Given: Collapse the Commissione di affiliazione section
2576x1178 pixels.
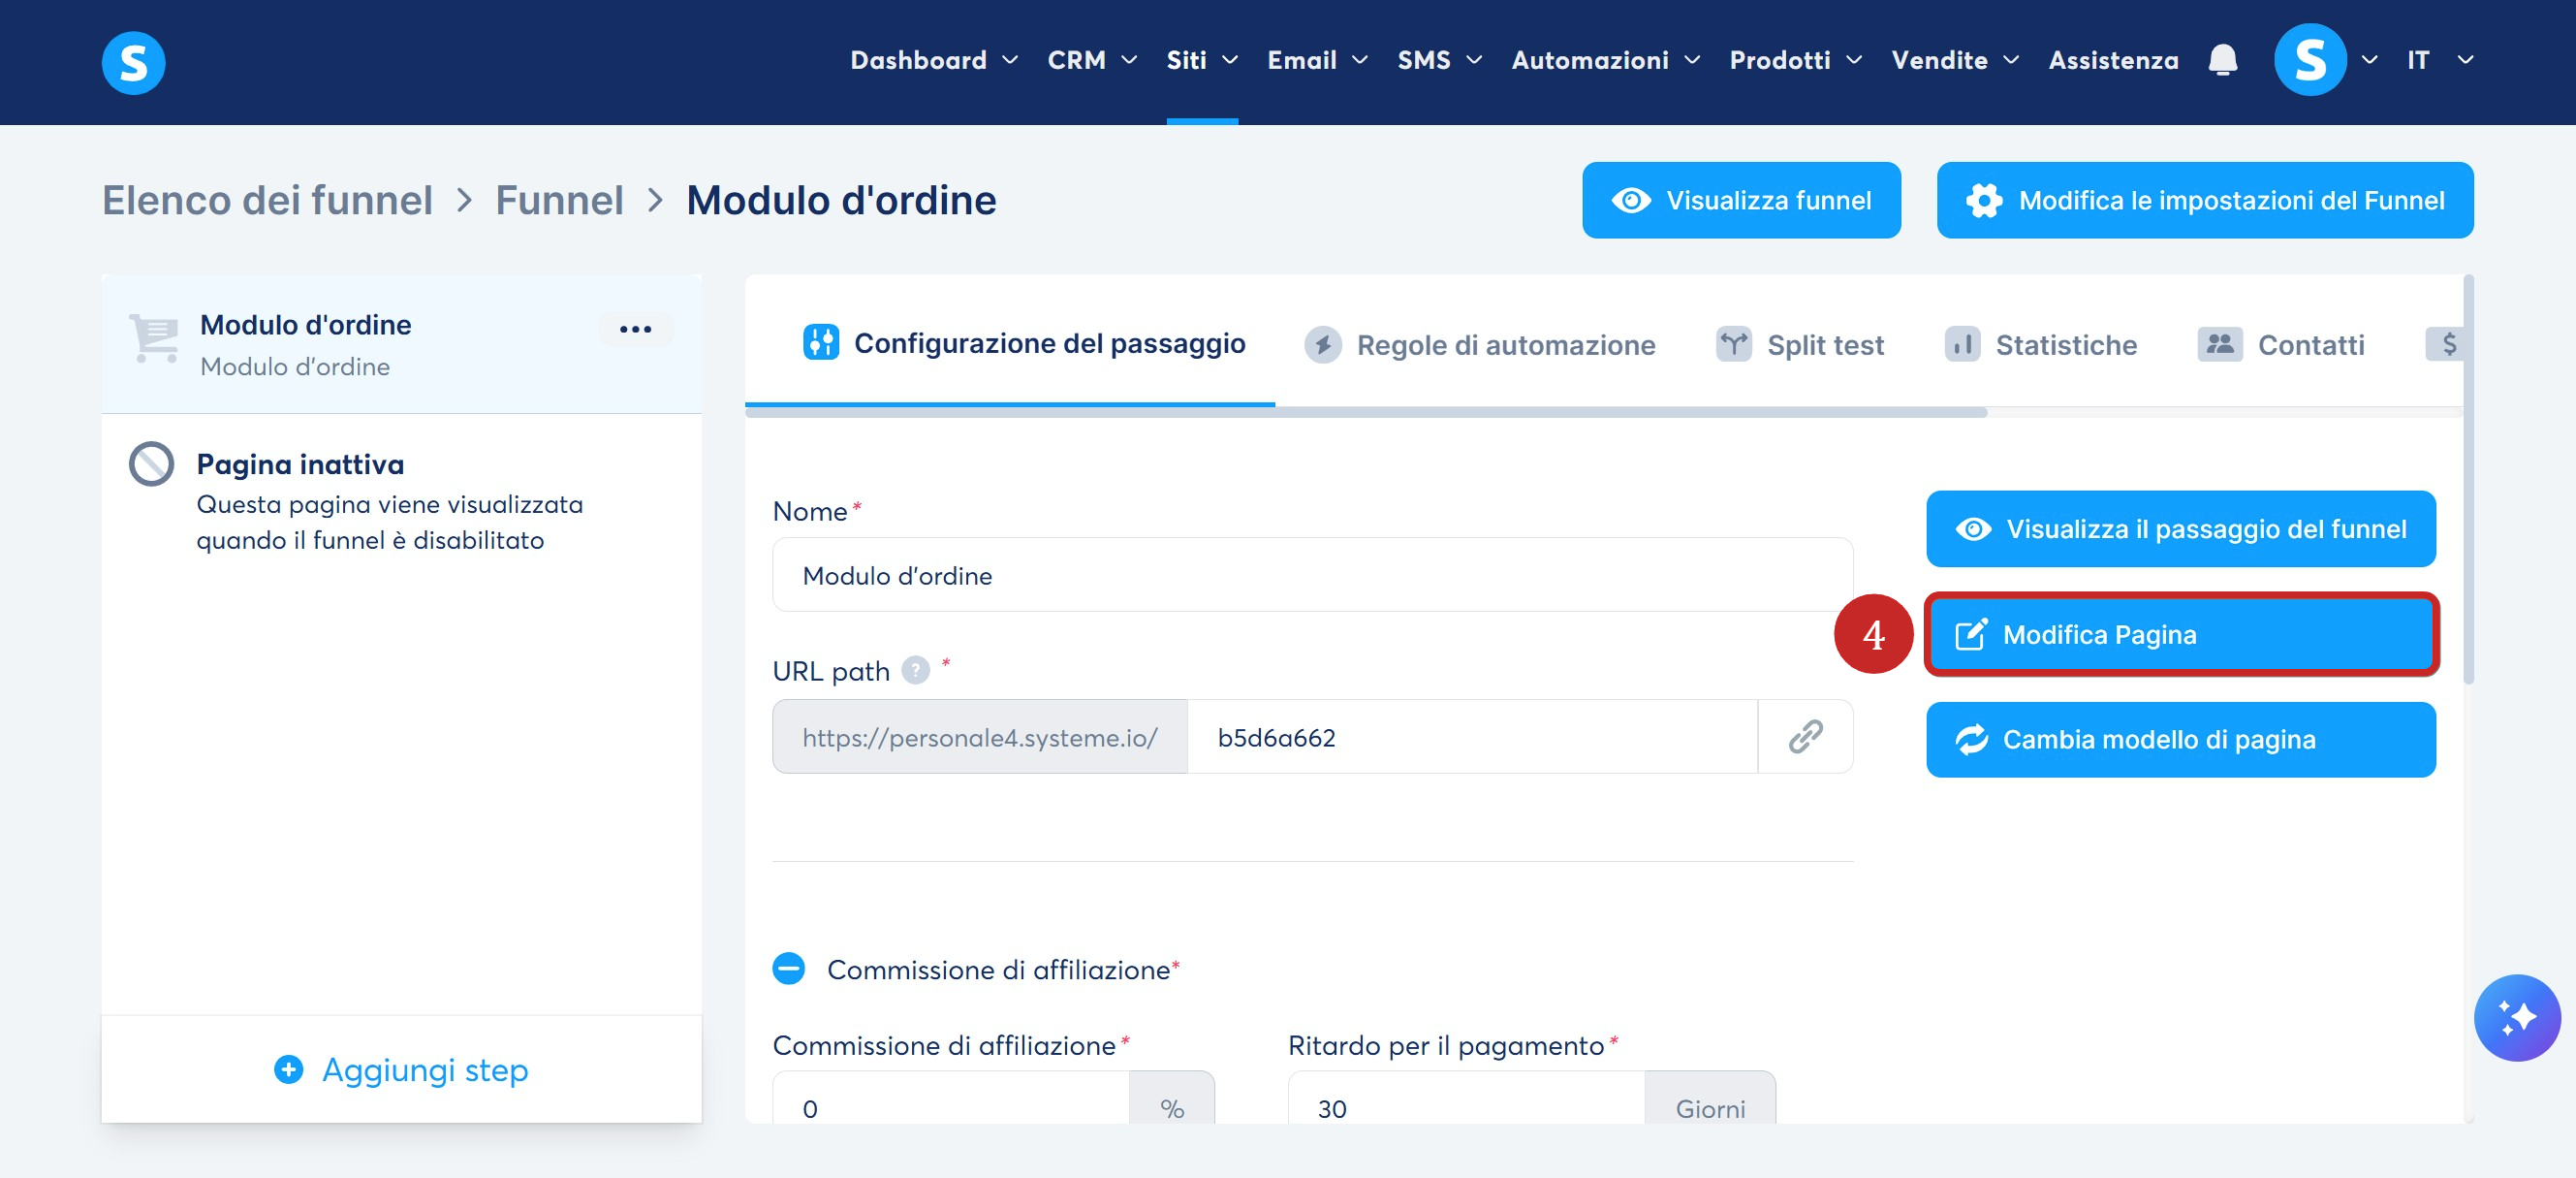Looking at the screenshot, I should coord(789,969).
